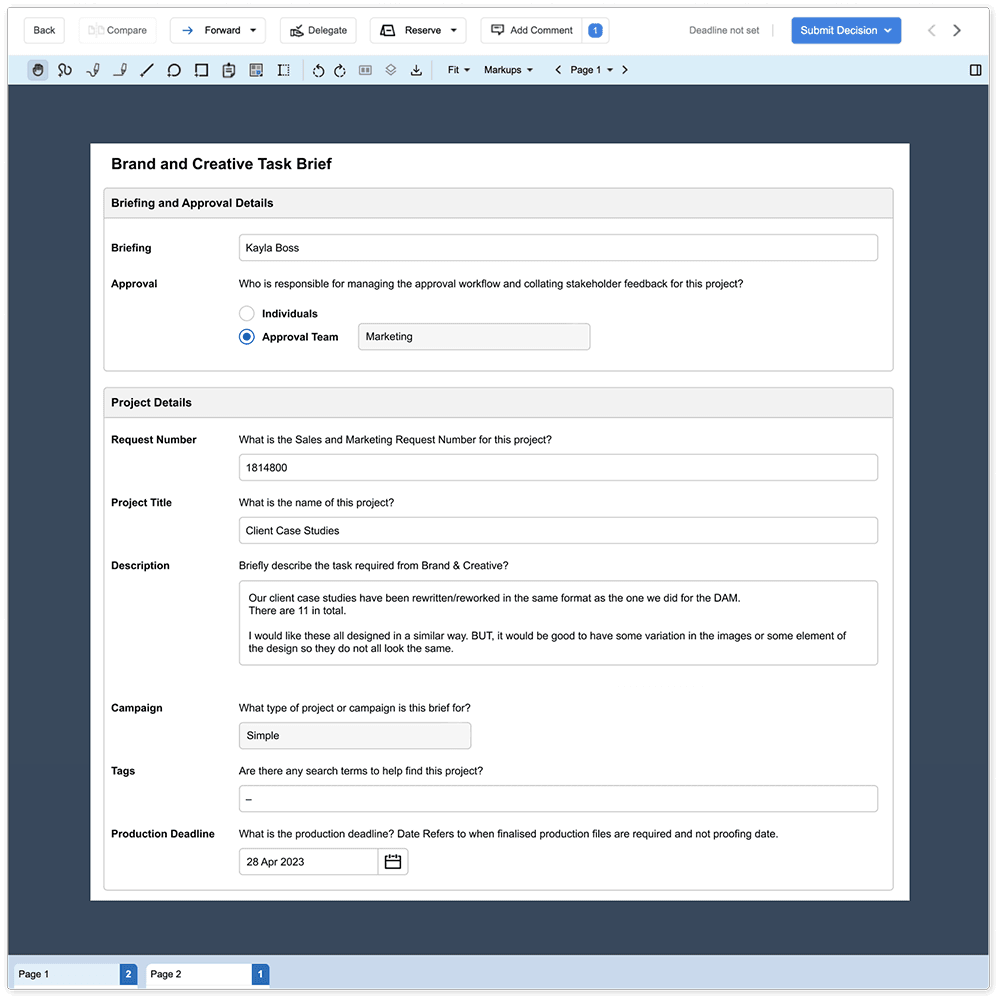
Task: Download the proof document
Action: 417,69
